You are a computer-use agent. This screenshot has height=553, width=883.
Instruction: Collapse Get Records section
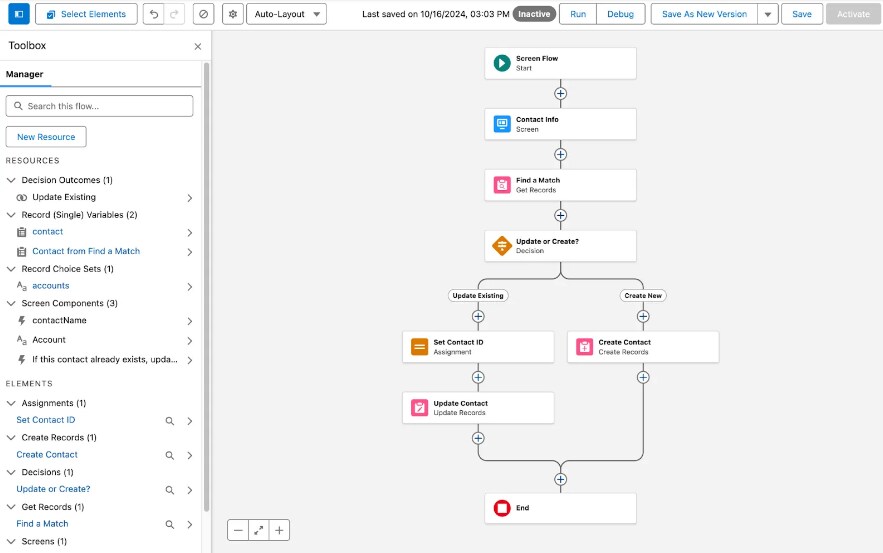tap(11, 507)
